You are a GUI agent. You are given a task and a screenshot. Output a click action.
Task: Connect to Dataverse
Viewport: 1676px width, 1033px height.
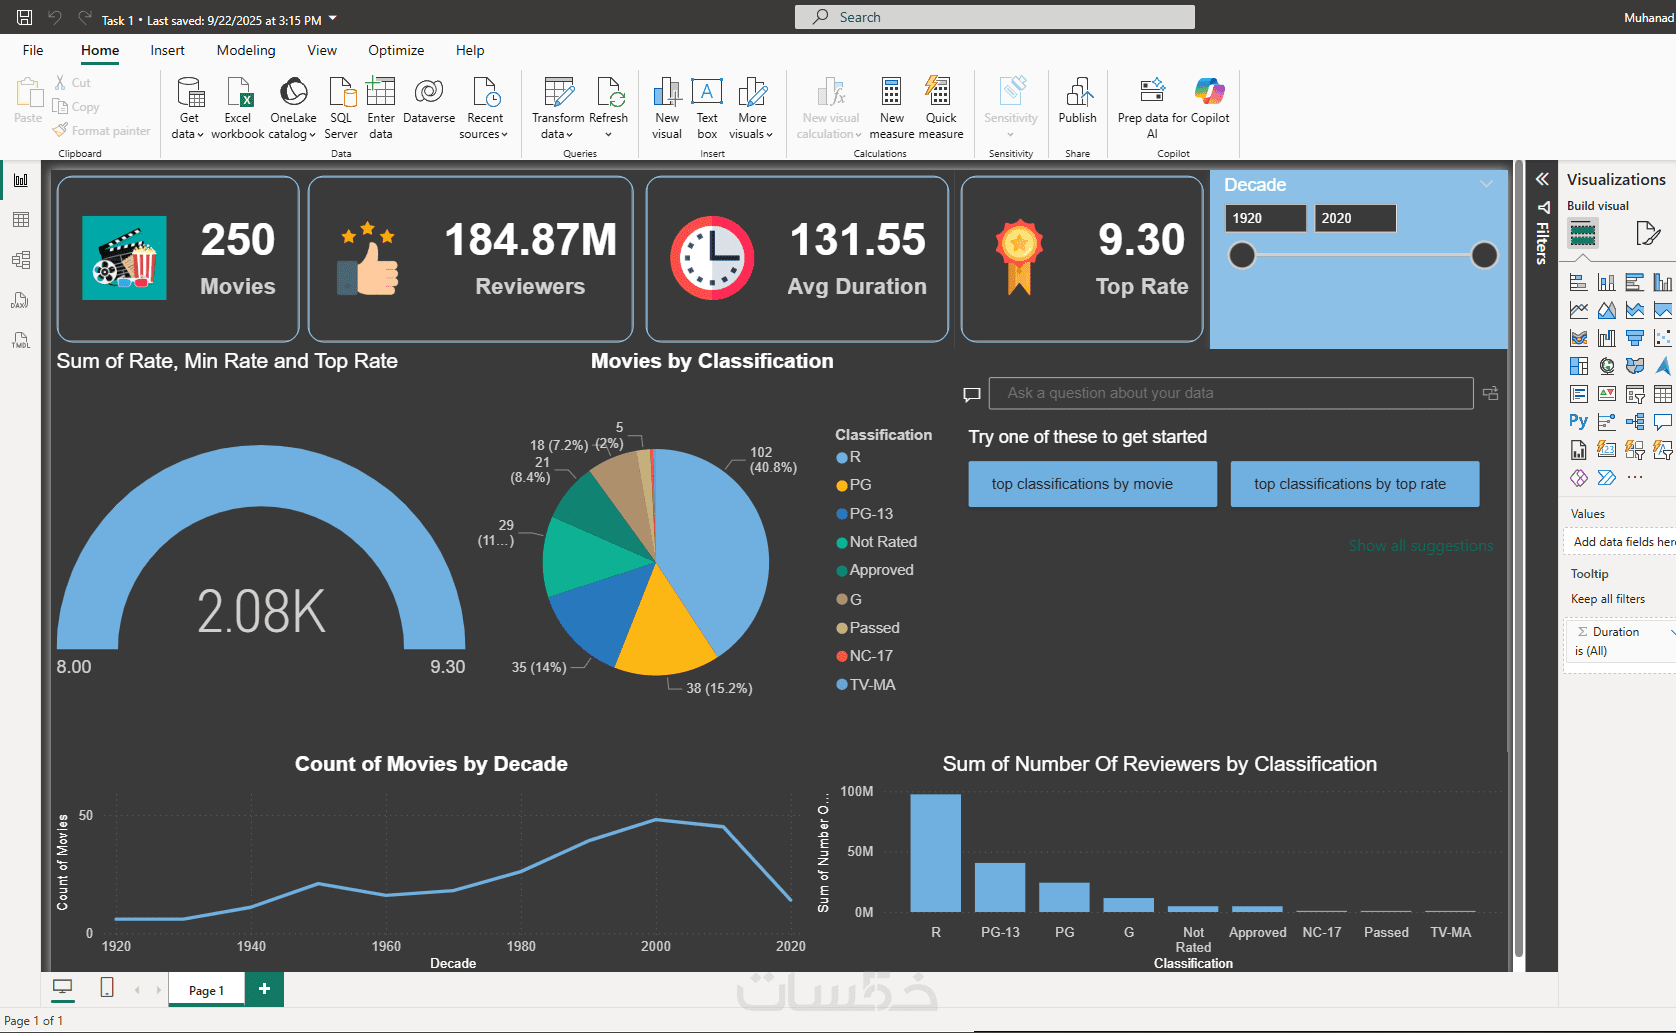(429, 101)
